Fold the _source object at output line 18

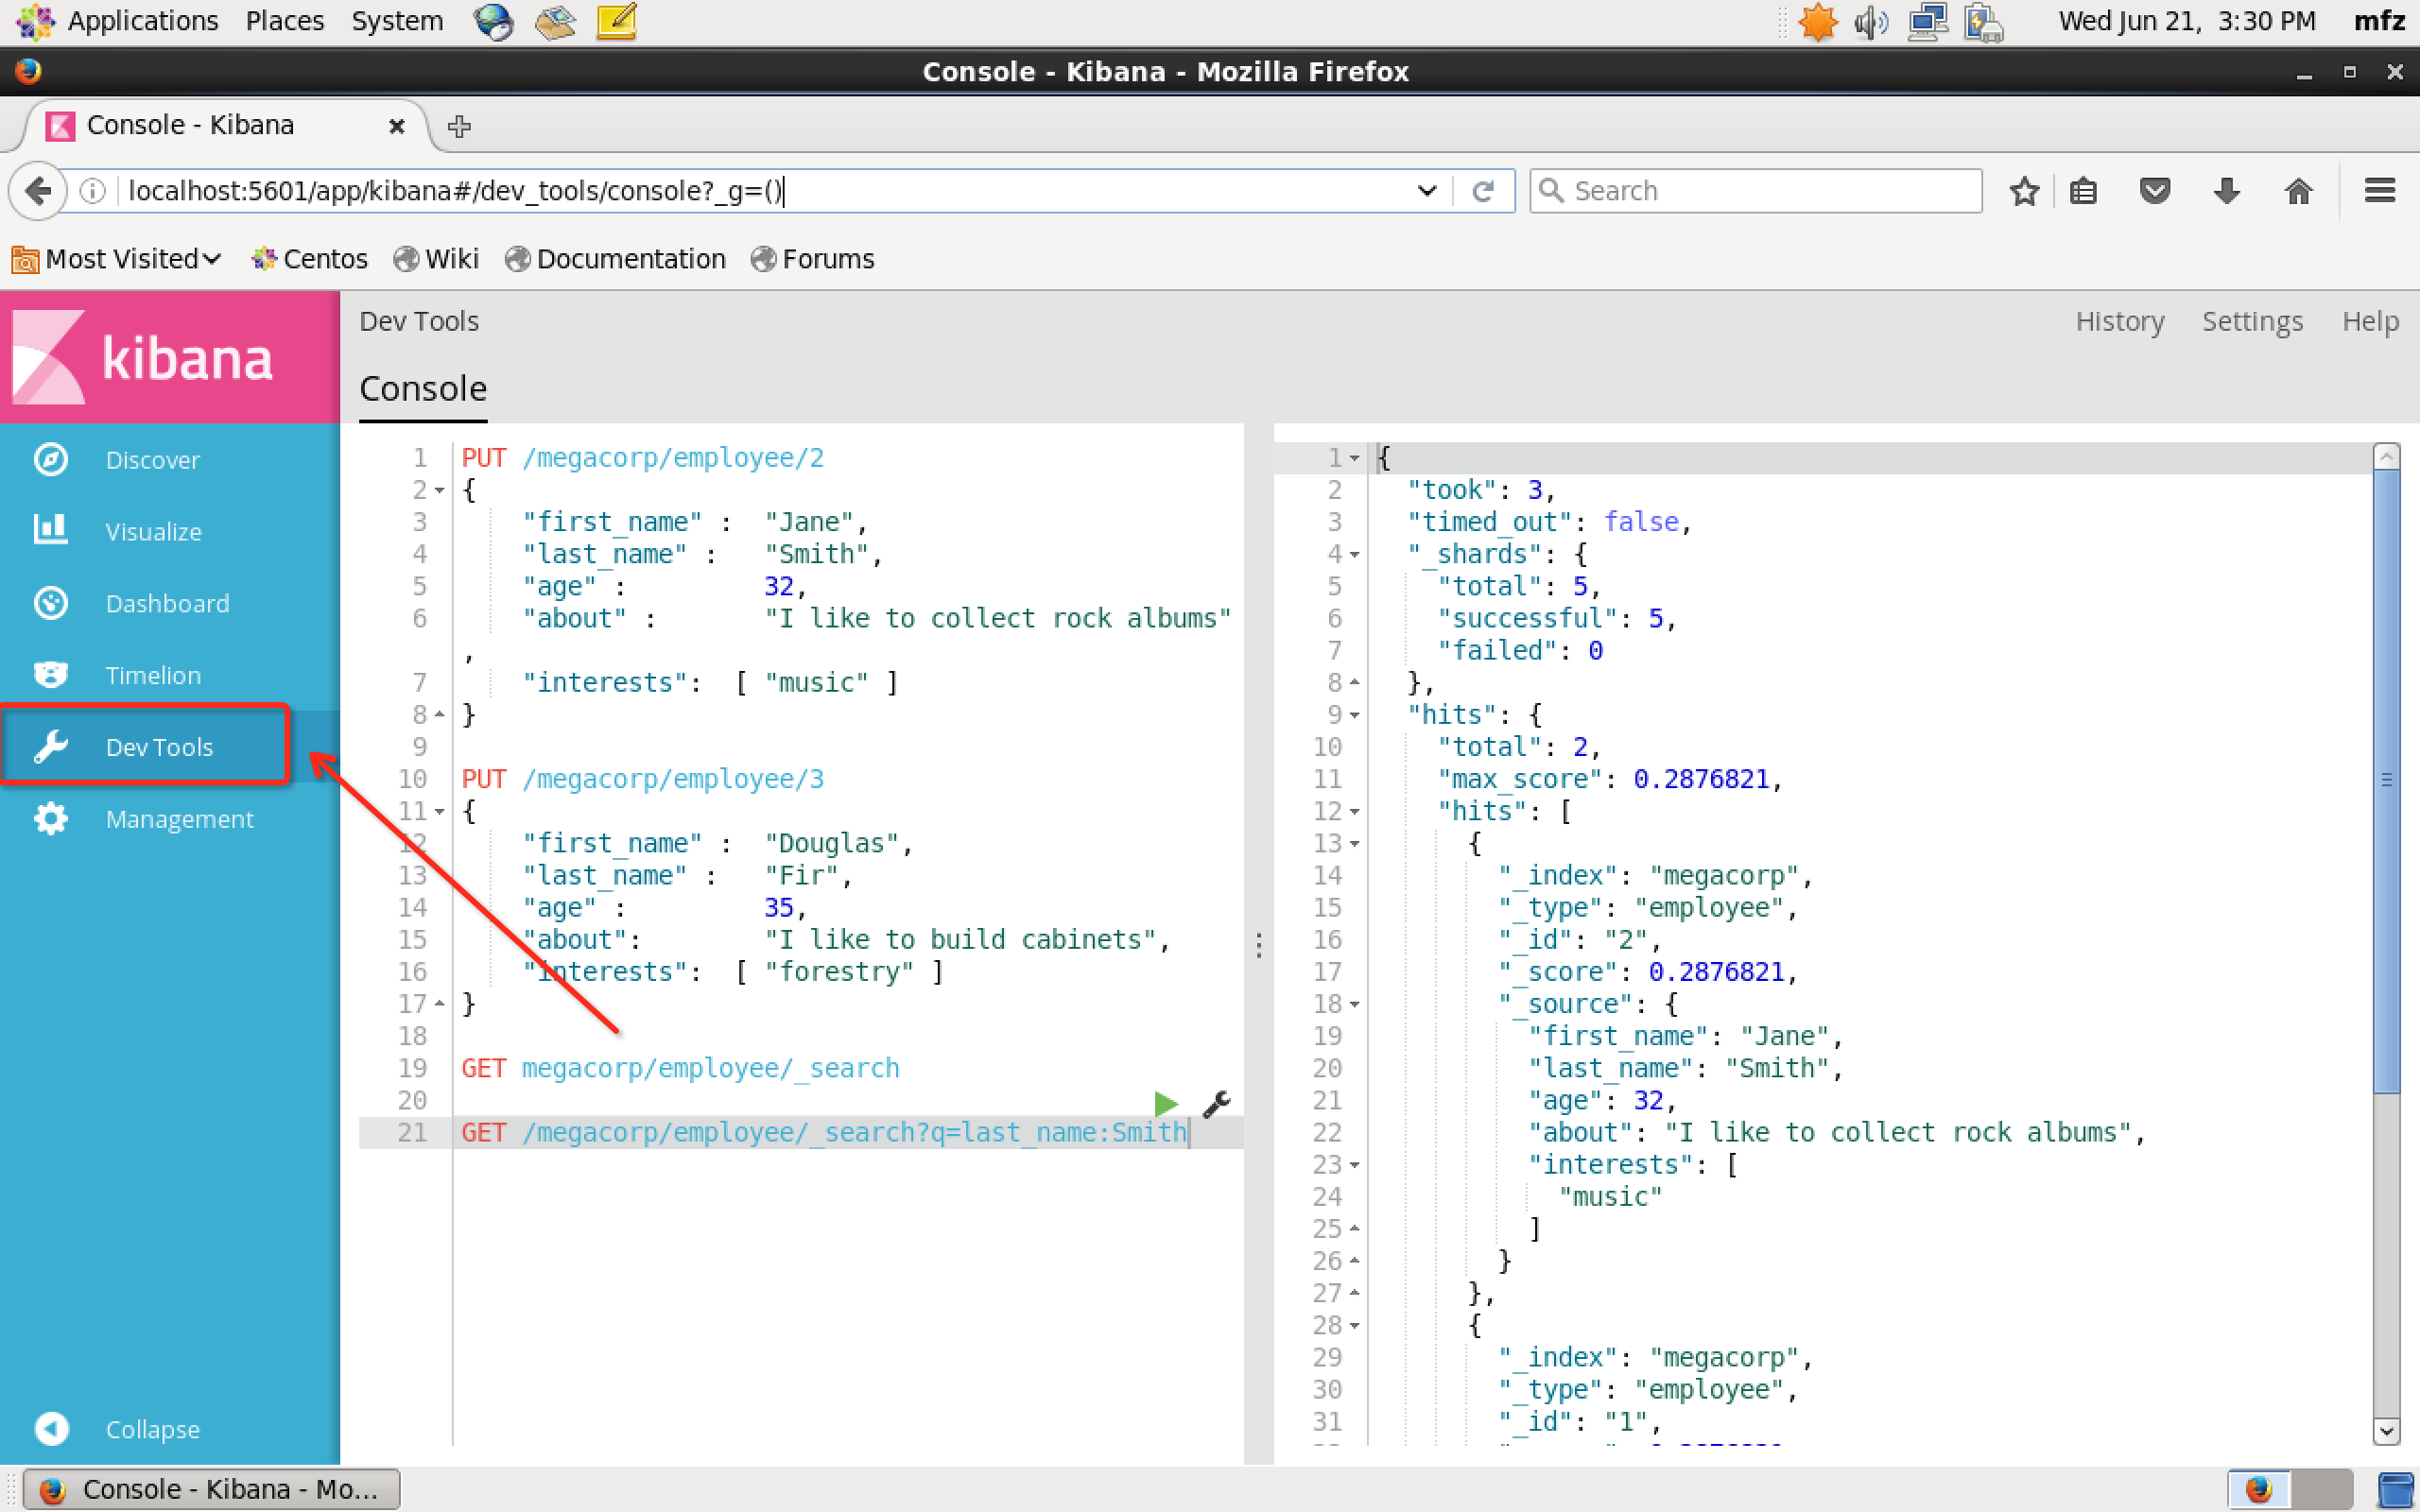[x=1355, y=1004]
